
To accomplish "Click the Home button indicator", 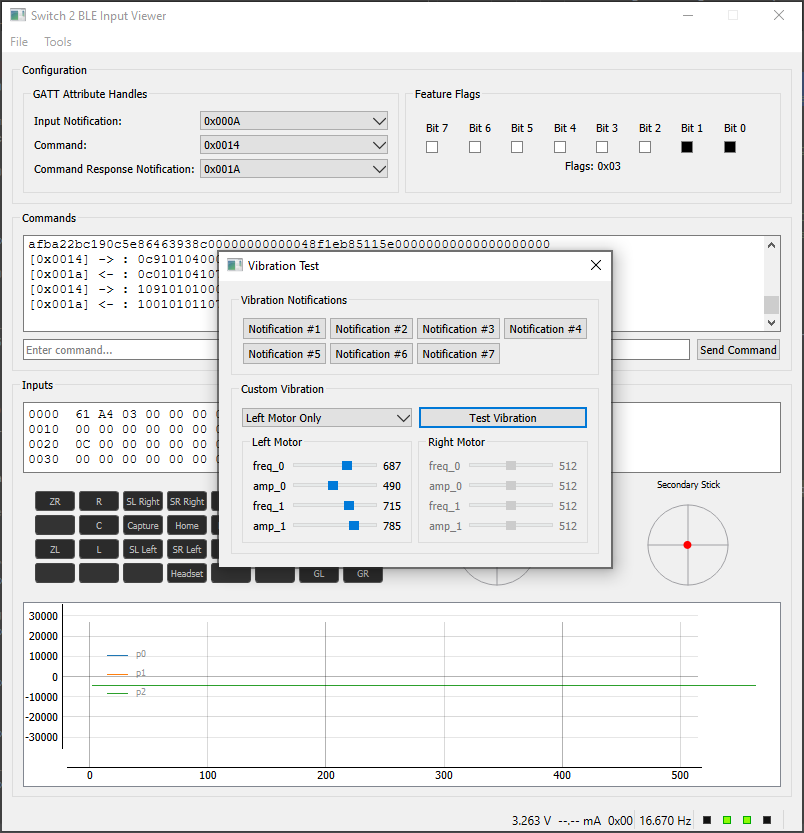I will coord(187,525).
